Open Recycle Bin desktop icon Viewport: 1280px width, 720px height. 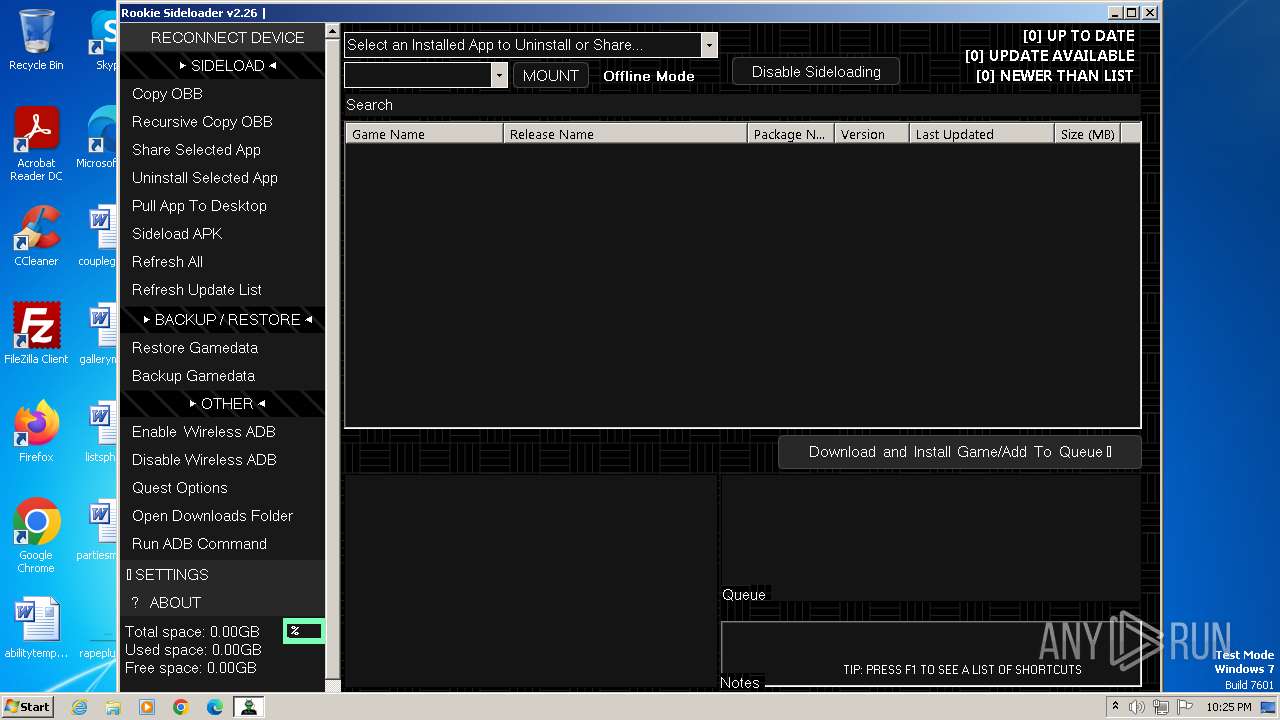coord(36,40)
